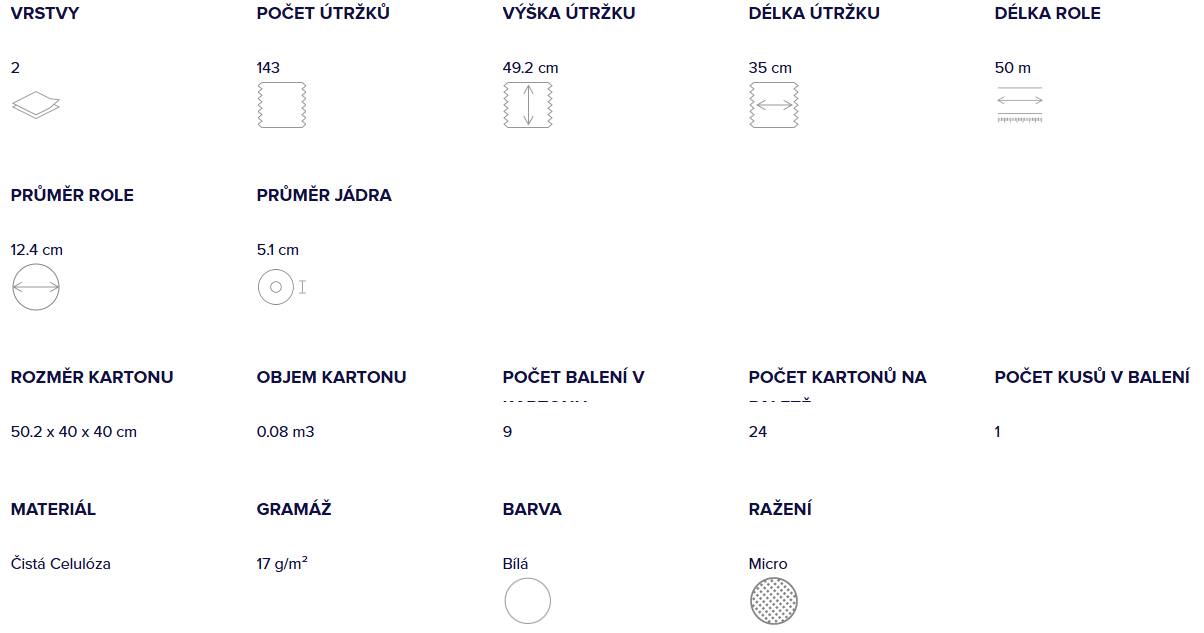Click the sheet length icon with horizontal arrow
This screenshot has width=1204, height=633.
pos(774,105)
